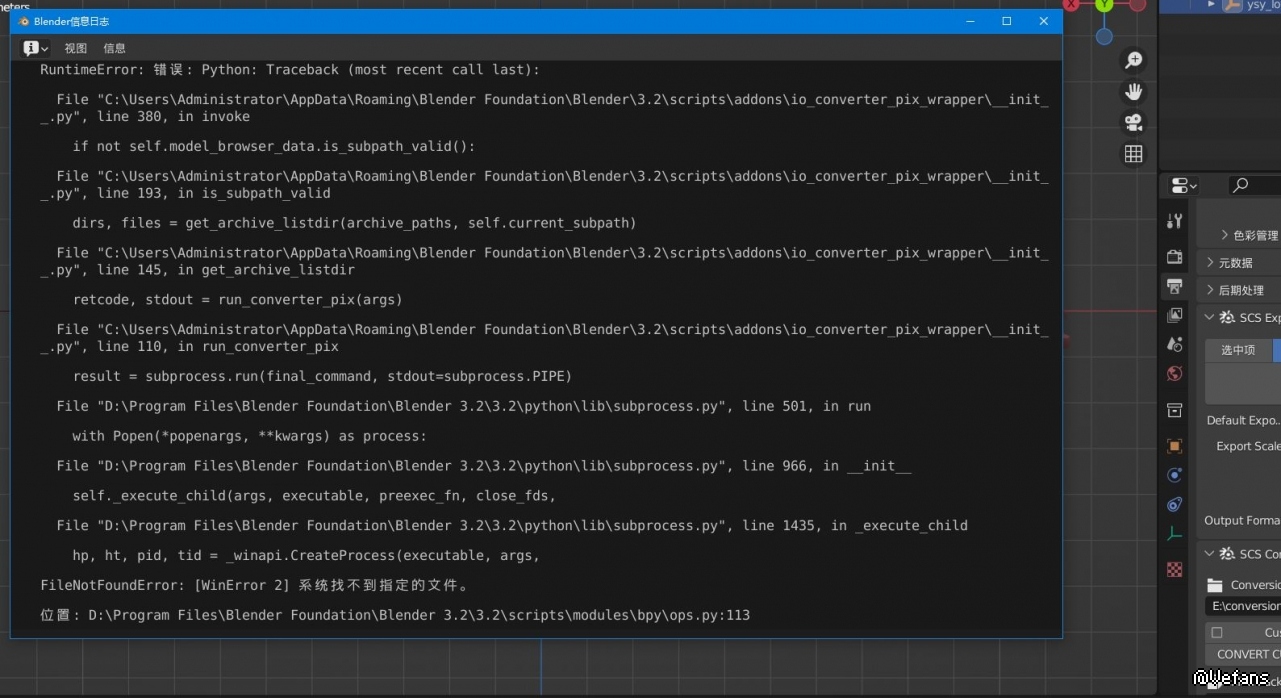
Task: Open the Object properties orange square icon
Action: click(x=1175, y=446)
